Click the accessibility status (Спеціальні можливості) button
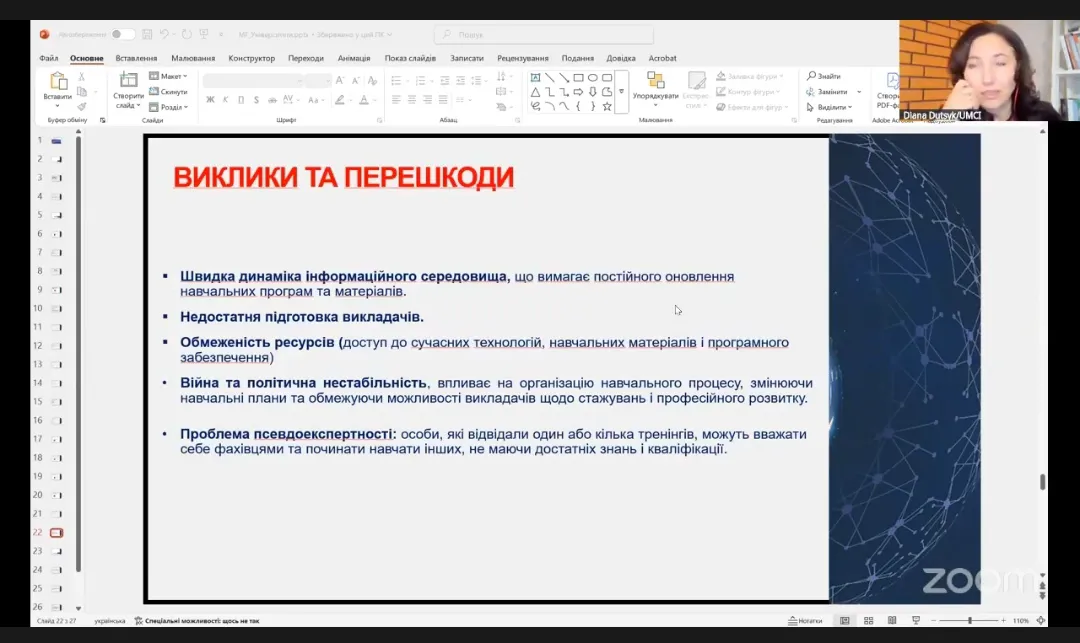Viewport: 1080px width, 643px height. 197,620
